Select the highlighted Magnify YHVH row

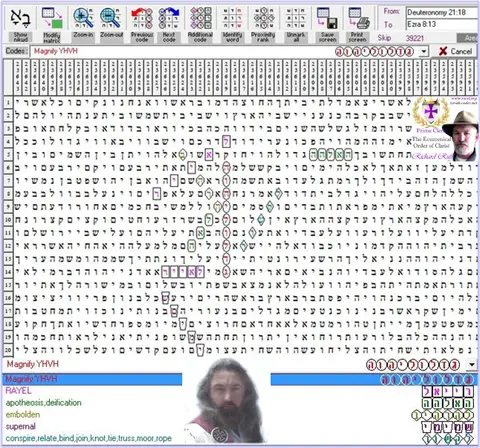click(240, 379)
